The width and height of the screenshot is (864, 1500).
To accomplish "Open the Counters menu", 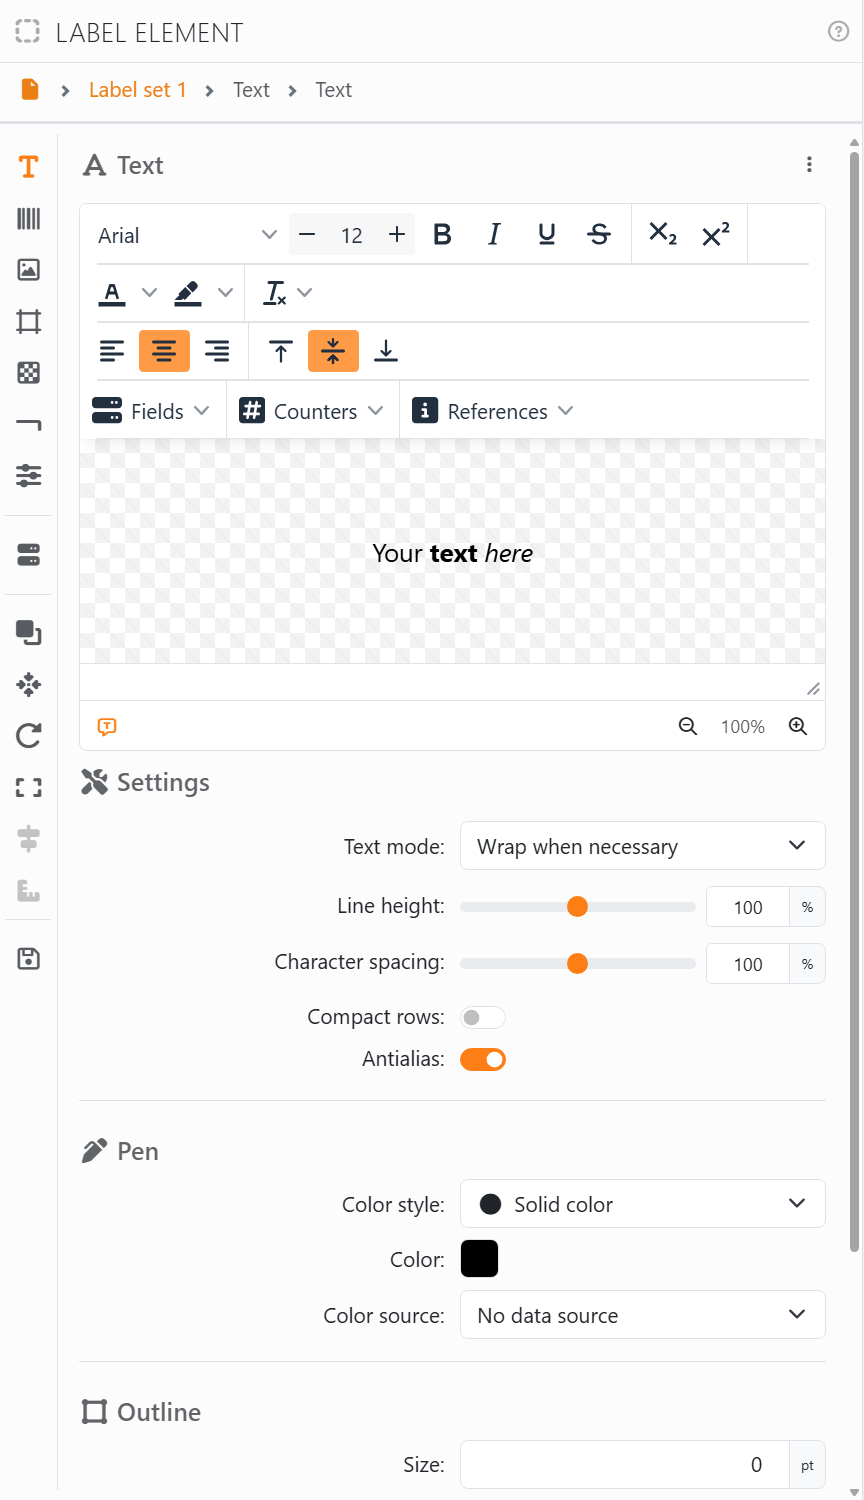I will [x=312, y=411].
